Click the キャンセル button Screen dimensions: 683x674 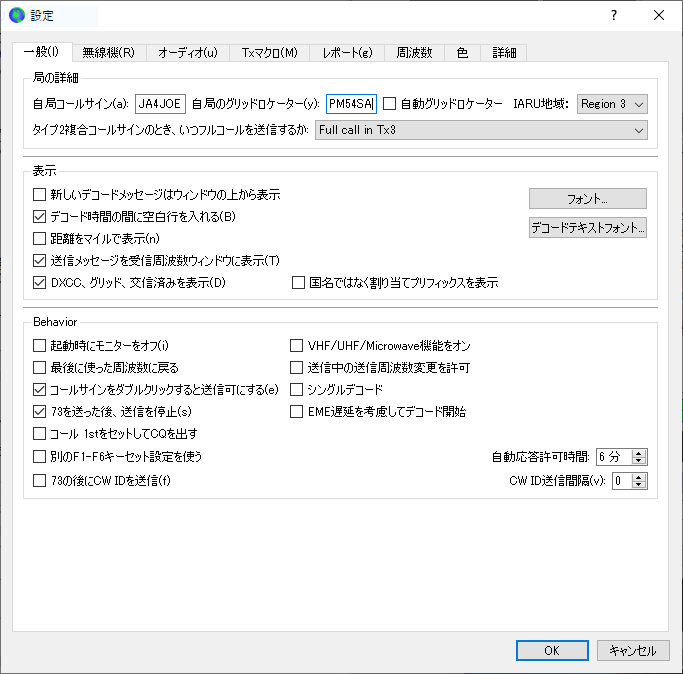[x=633, y=650]
